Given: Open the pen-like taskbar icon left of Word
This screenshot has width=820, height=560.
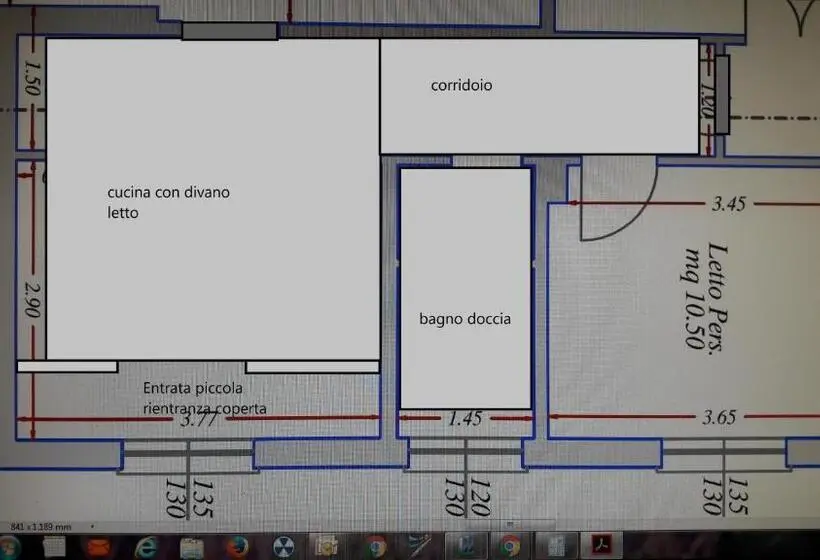Looking at the screenshot, I should 418,547.
